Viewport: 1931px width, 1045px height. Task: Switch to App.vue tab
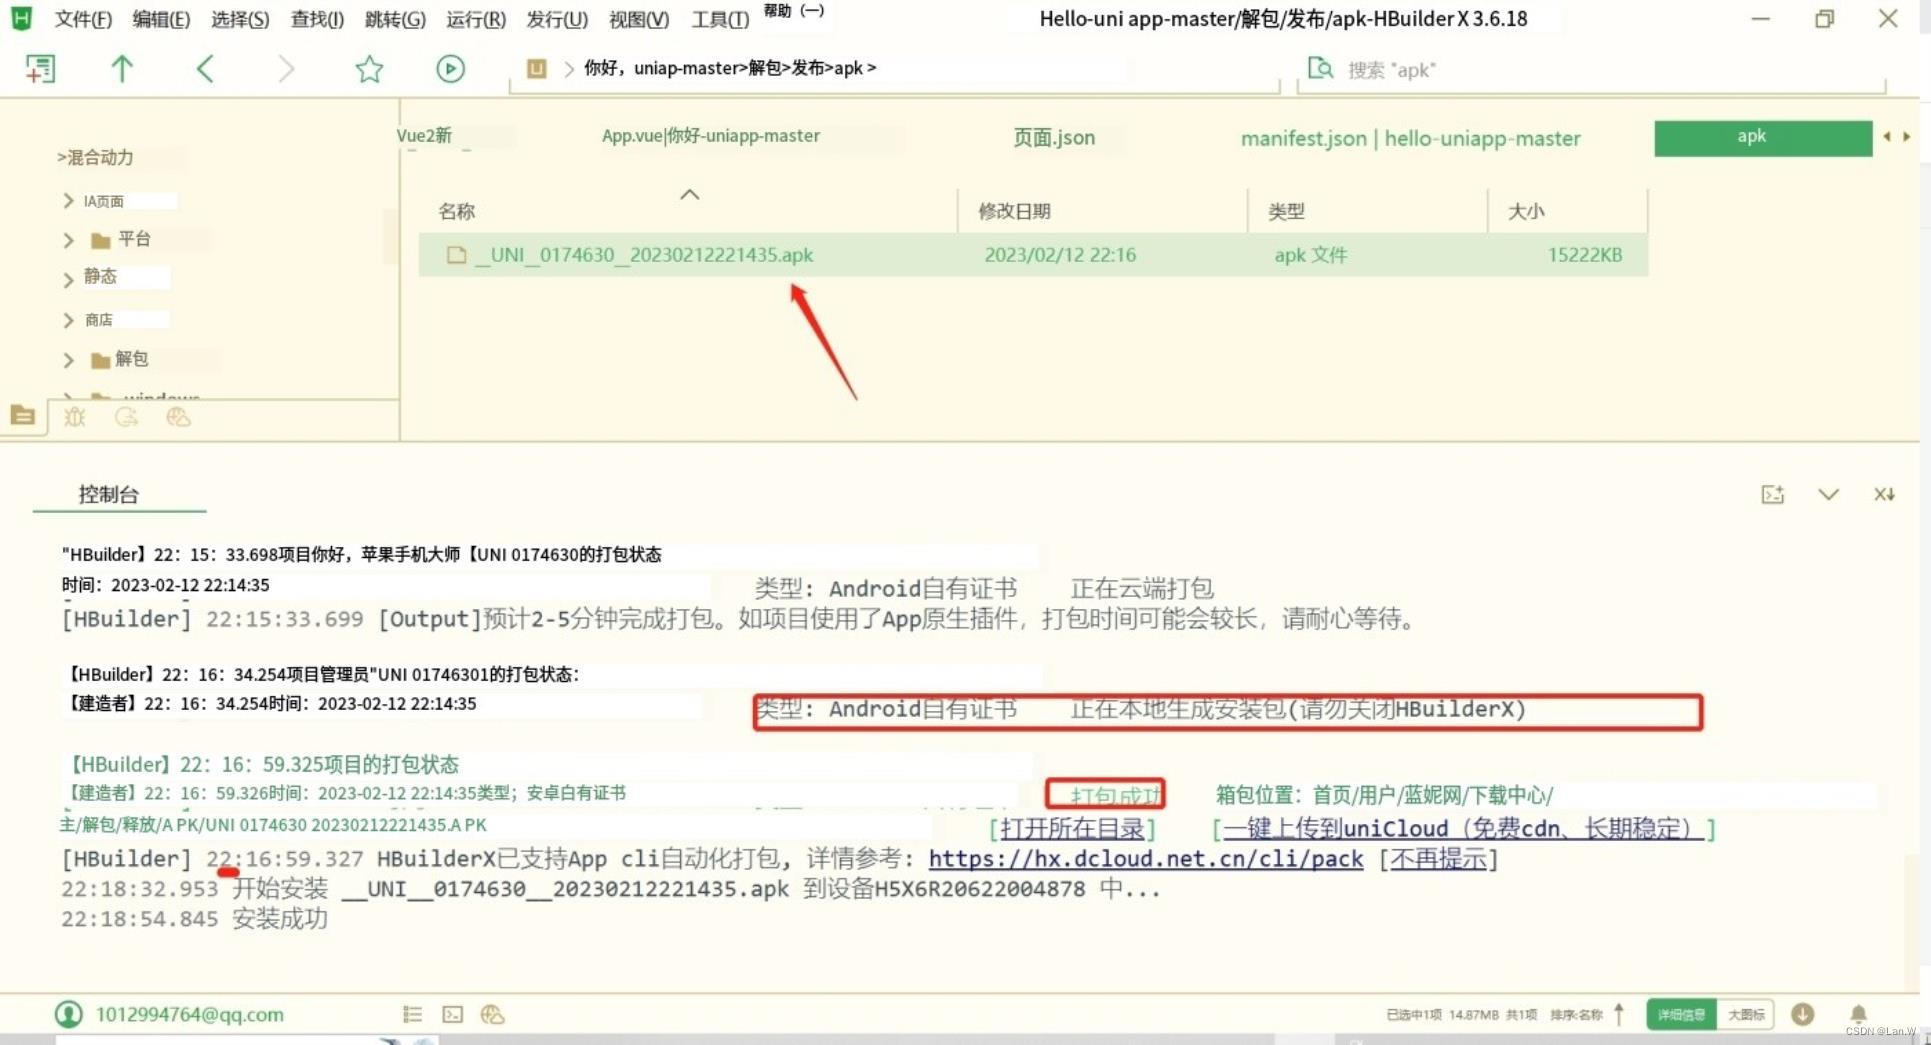point(710,136)
